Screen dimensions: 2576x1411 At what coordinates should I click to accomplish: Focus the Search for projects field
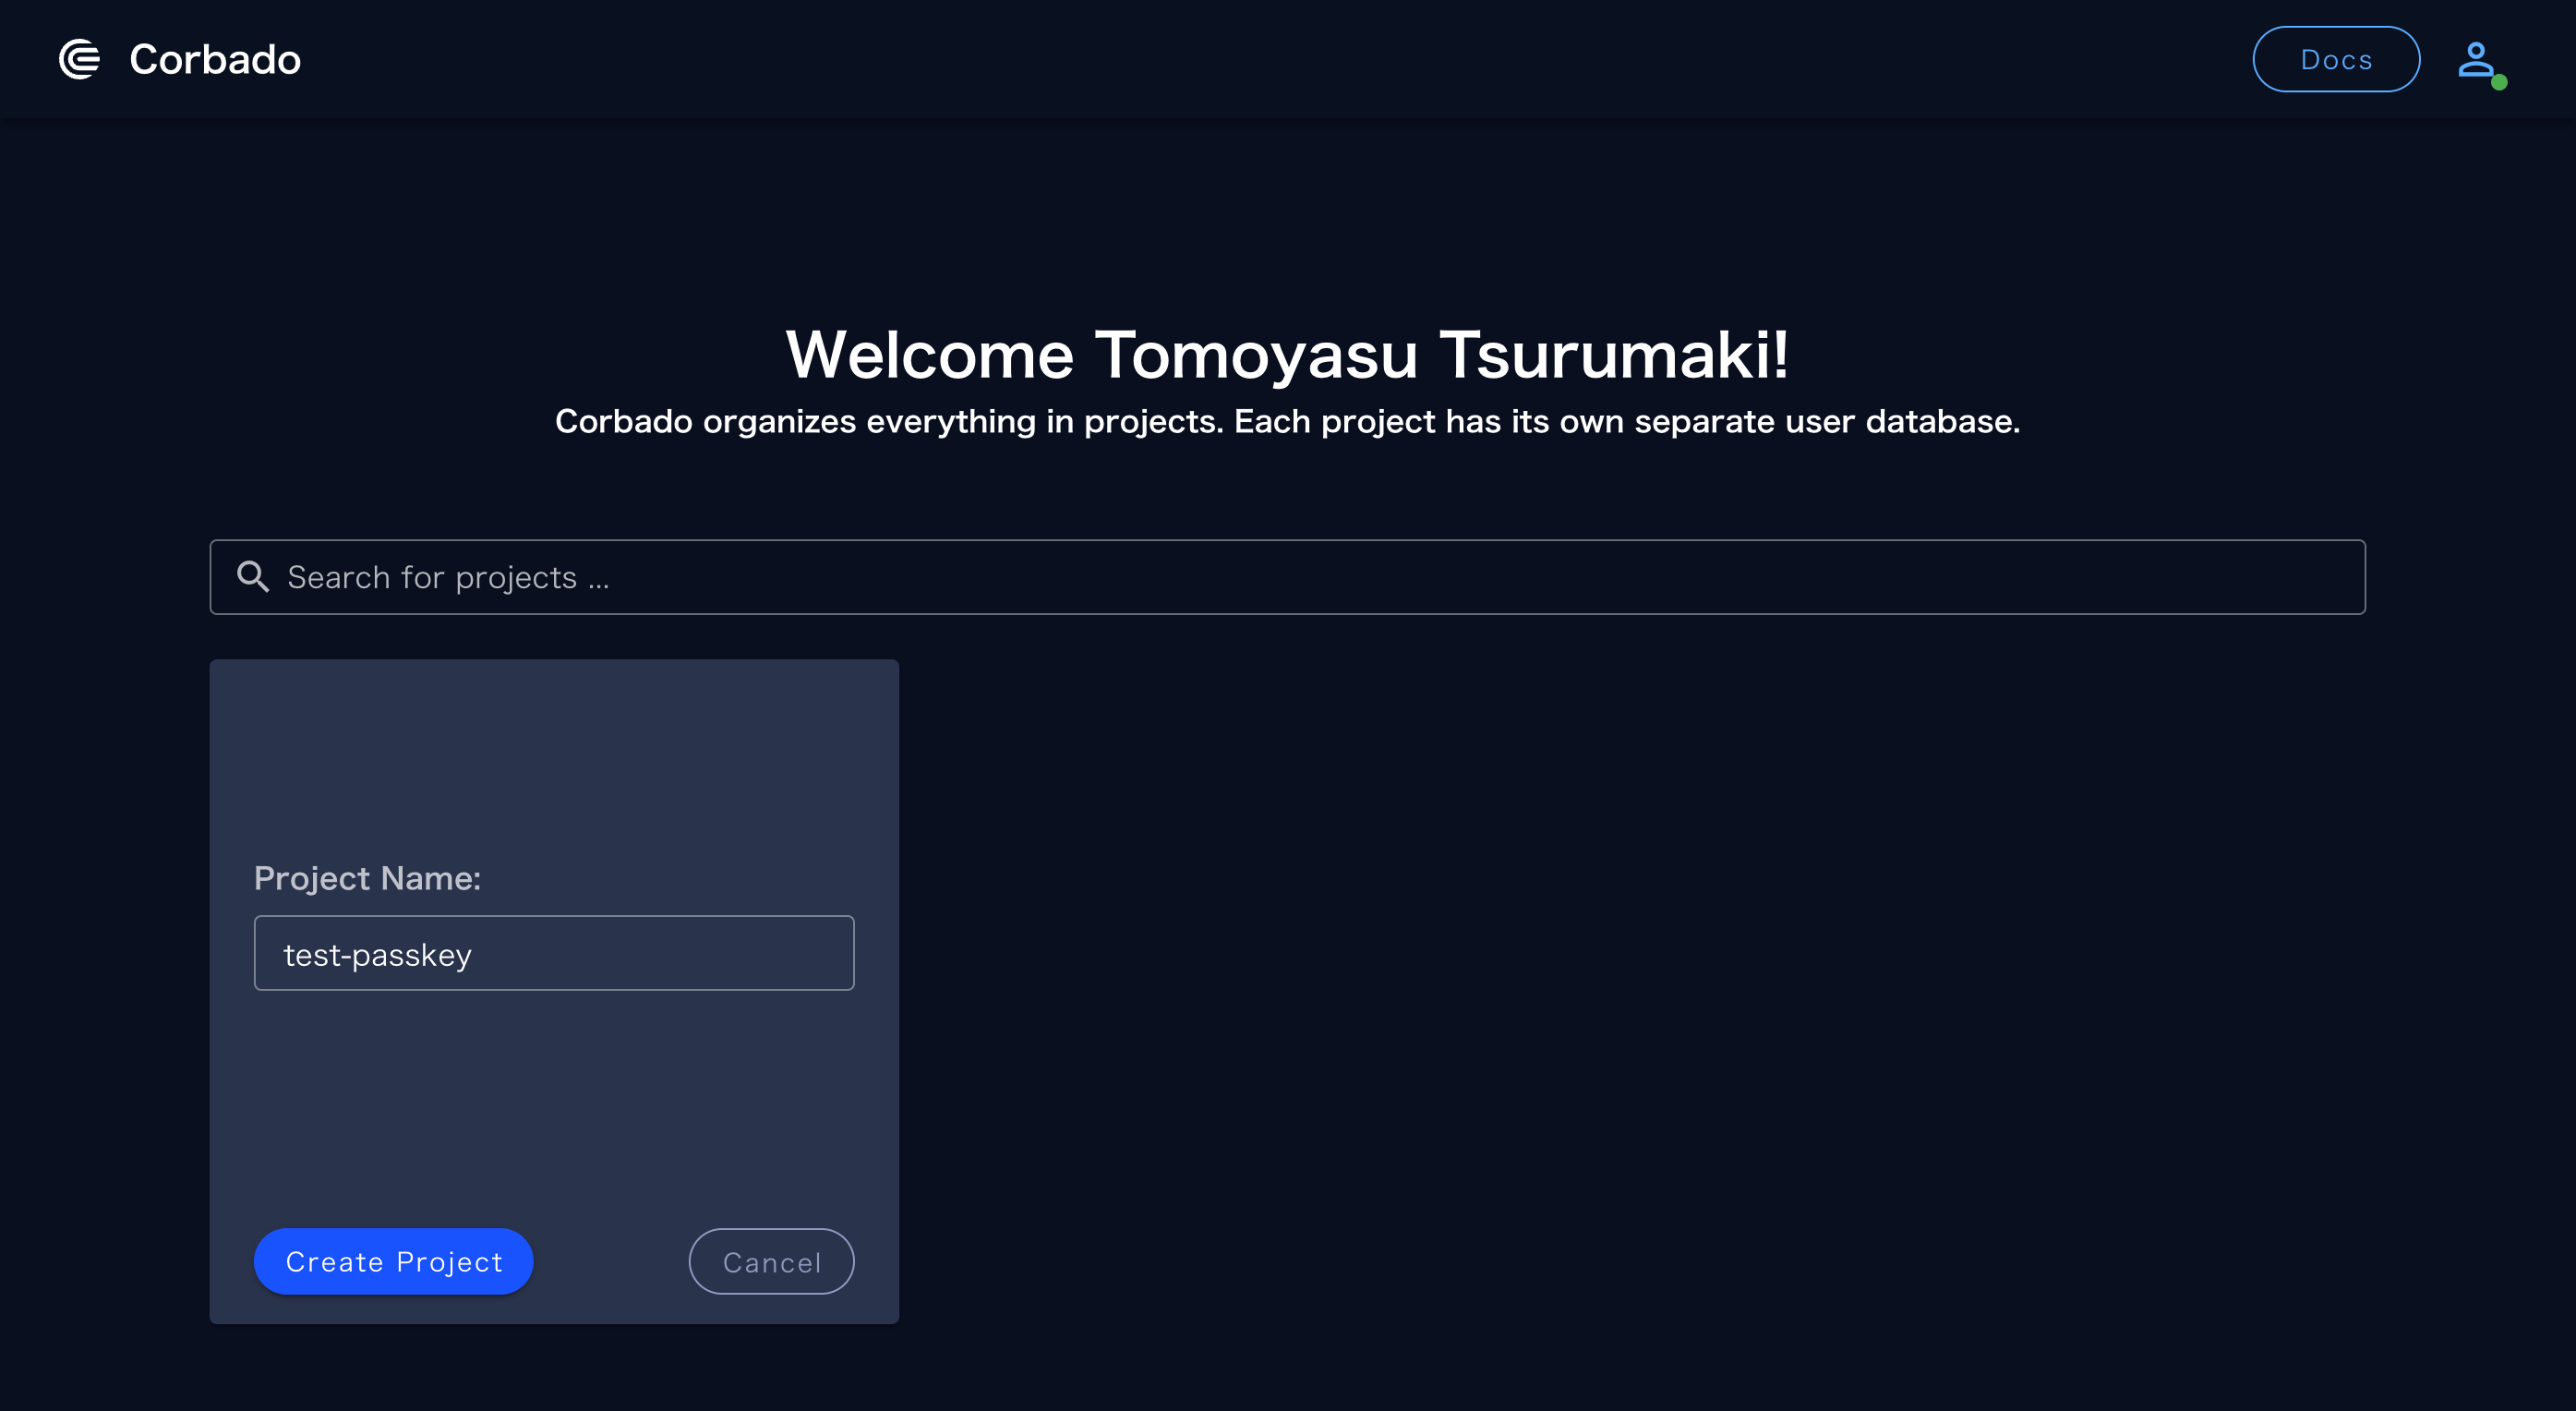tap(1286, 577)
